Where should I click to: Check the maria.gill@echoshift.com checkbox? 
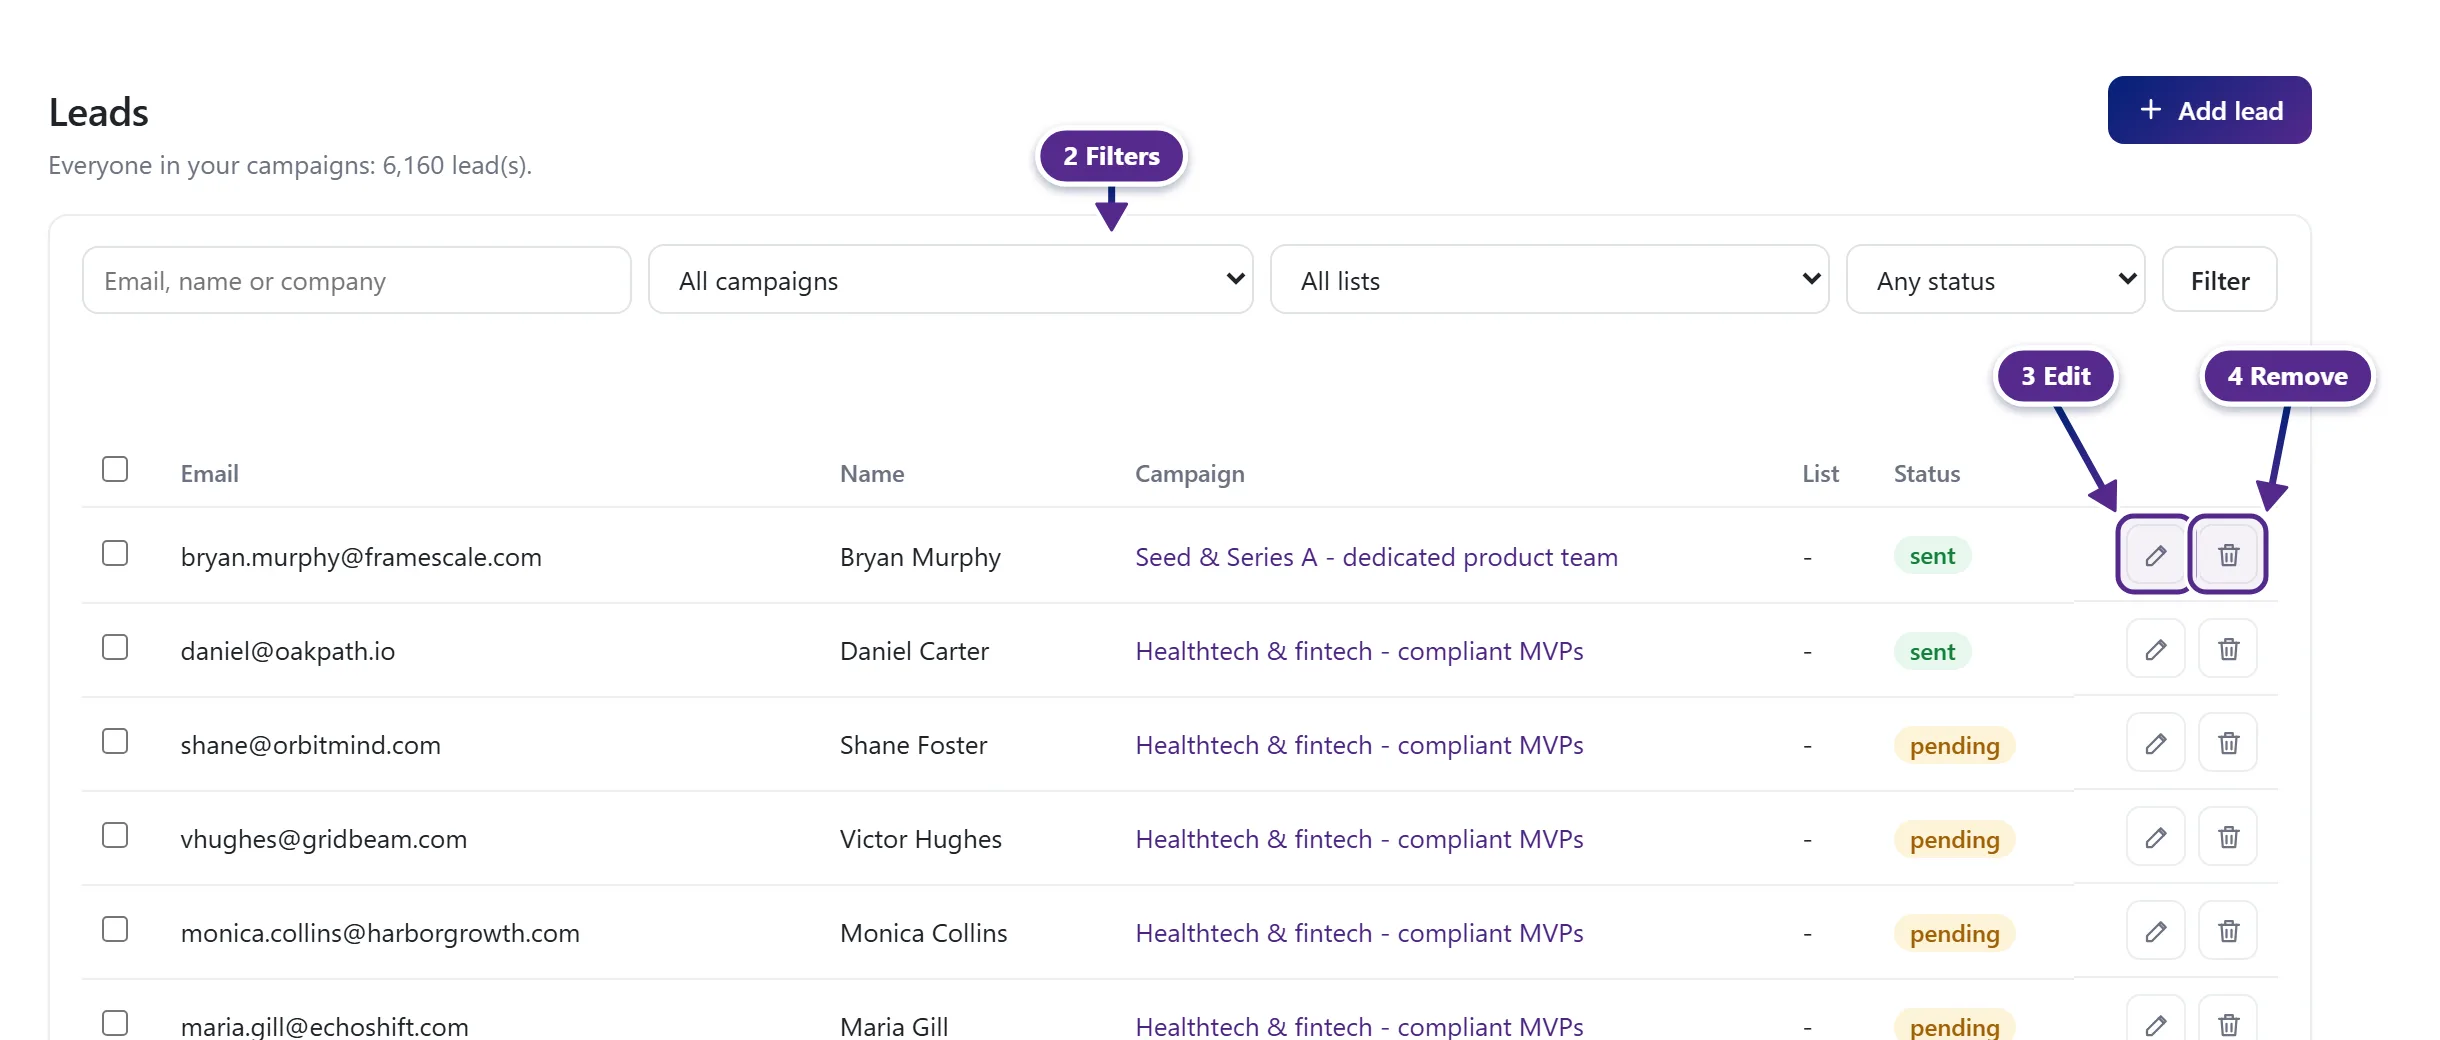tap(115, 1023)
